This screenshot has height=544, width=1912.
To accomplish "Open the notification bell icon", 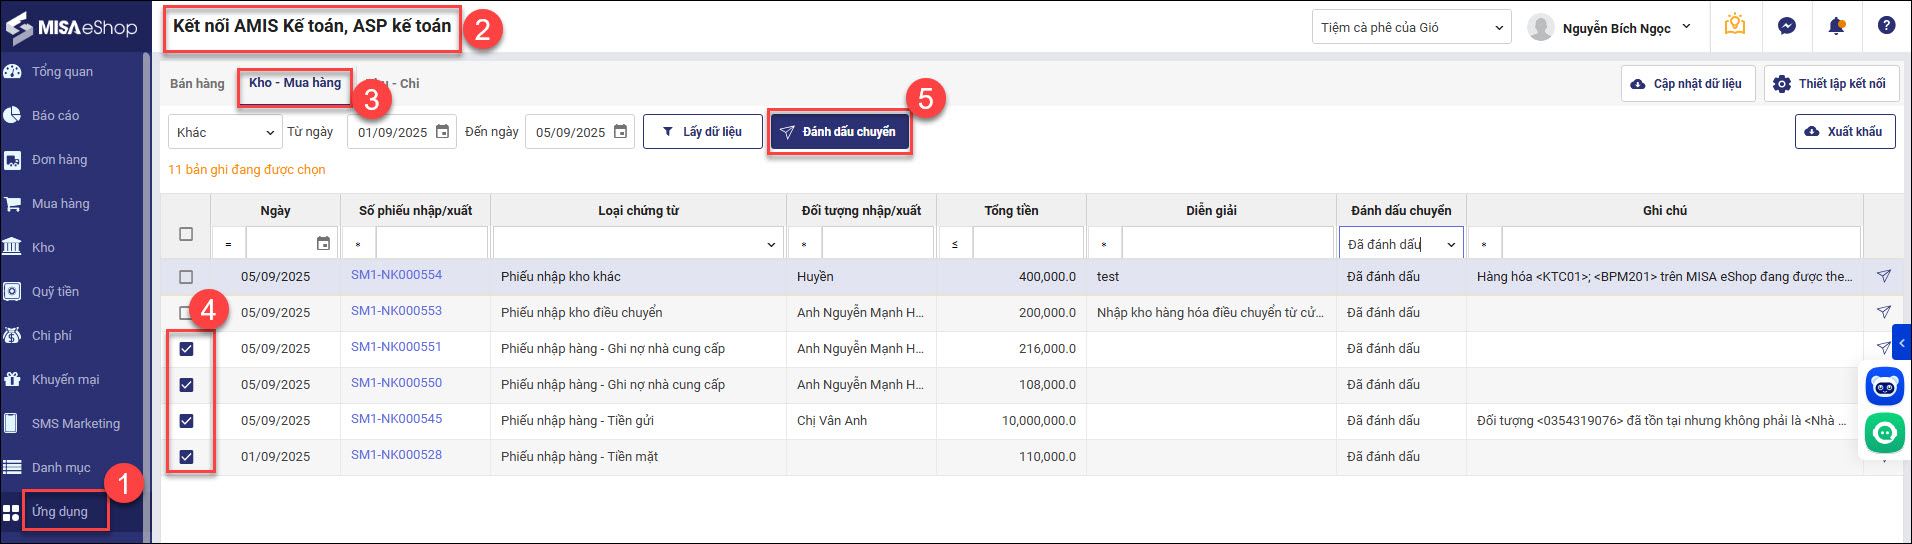I will pyautogui.click(x=1836, y=27).
